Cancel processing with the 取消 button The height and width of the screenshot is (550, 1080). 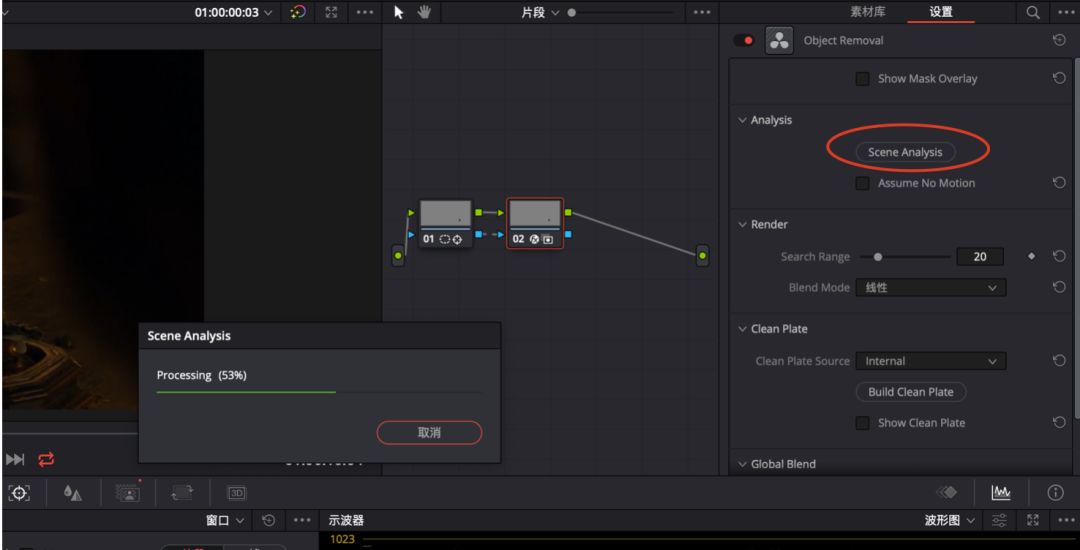[429, 433]
